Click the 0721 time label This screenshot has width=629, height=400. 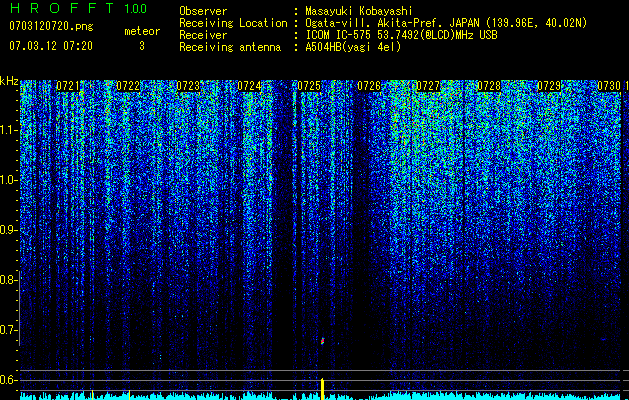pyautogui.click(x=68, y=86)
